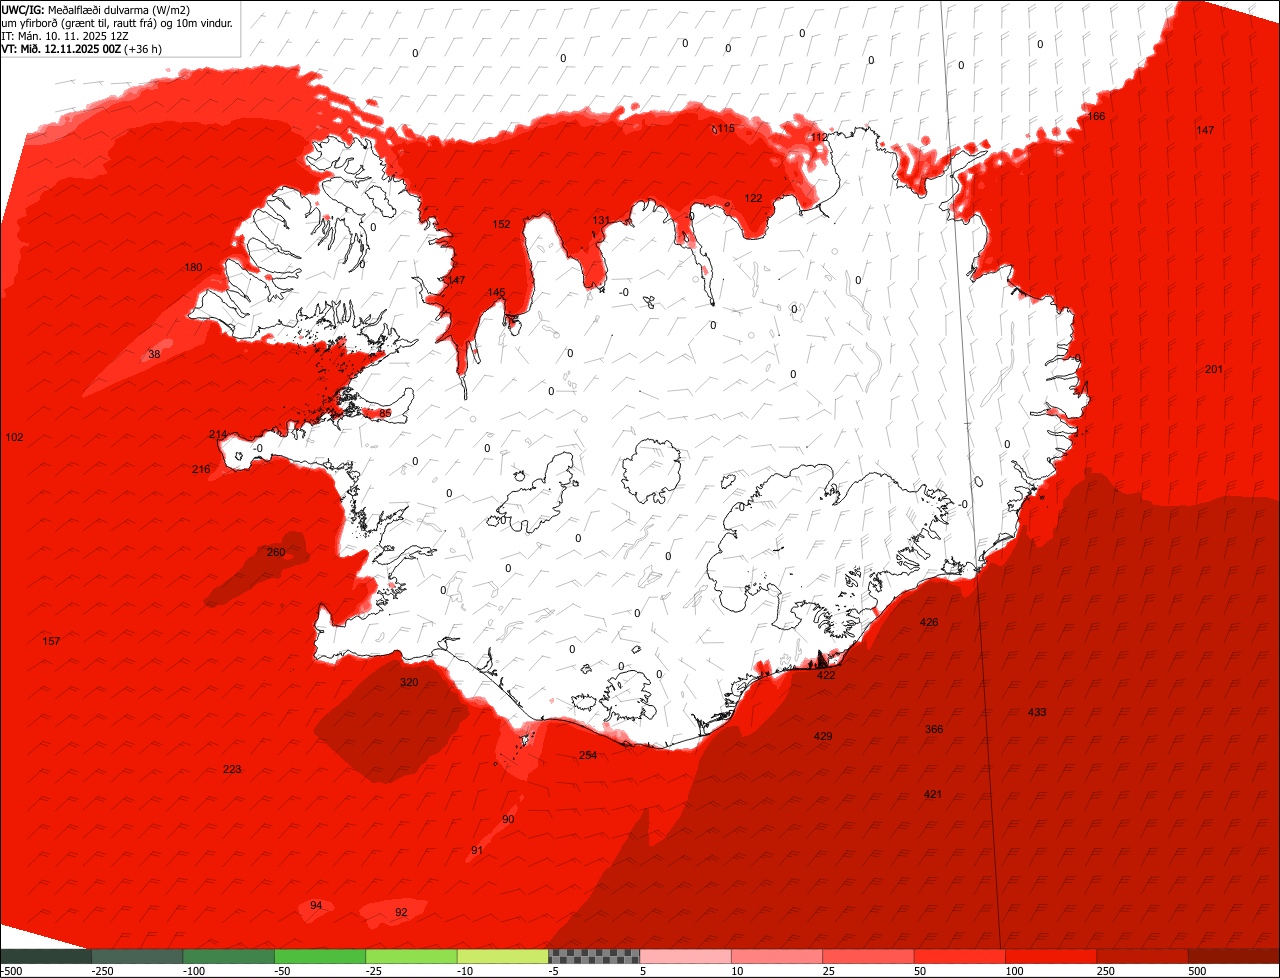
Task: Click the map value '223'
Action: pyautogui.click(x=232, y=769)
